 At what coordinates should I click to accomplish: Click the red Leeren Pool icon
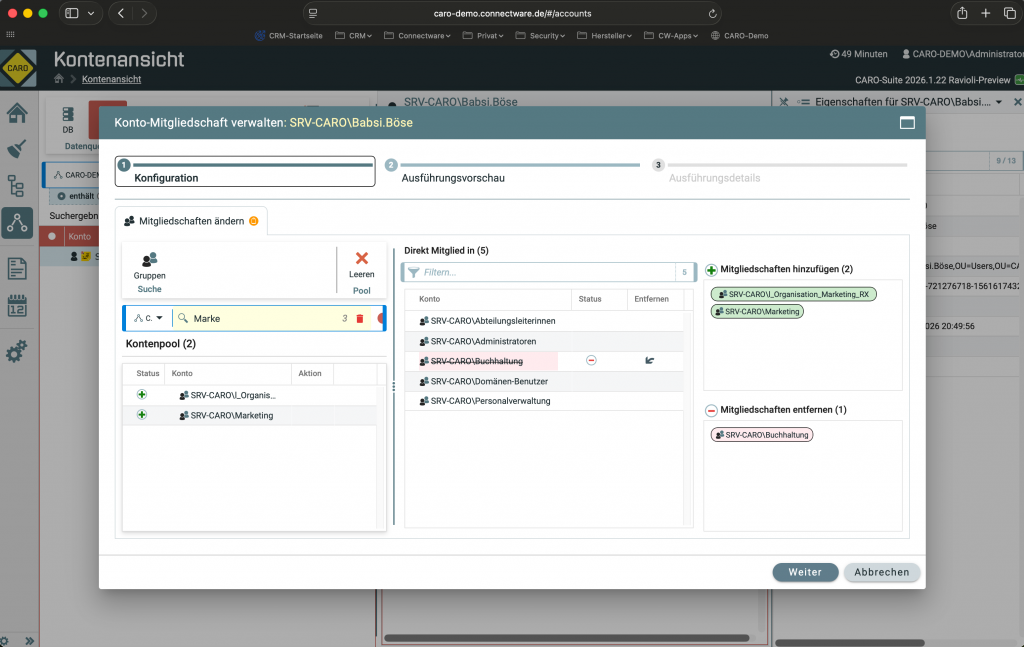361,257
